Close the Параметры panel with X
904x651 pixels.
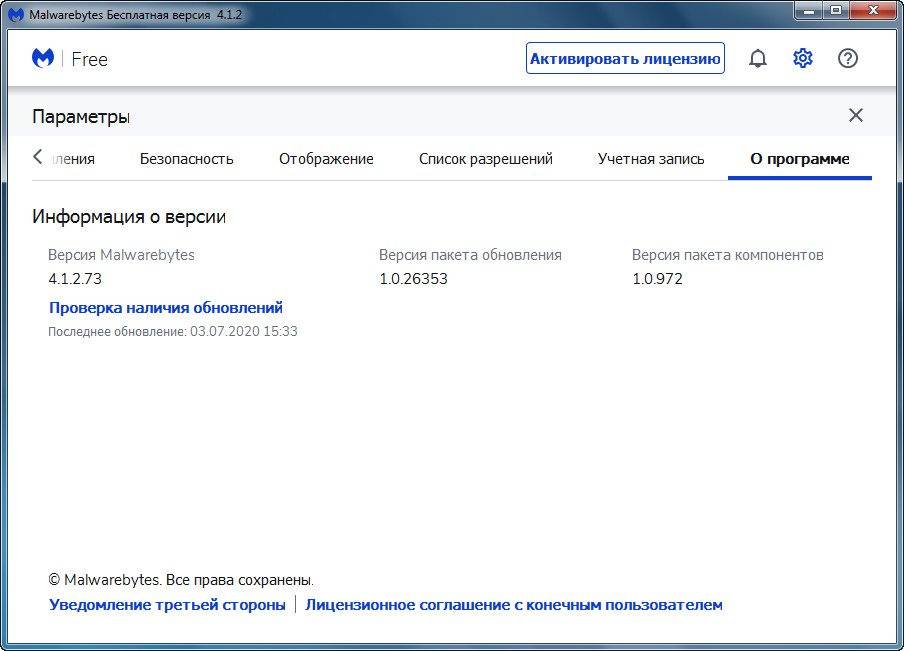856,115
